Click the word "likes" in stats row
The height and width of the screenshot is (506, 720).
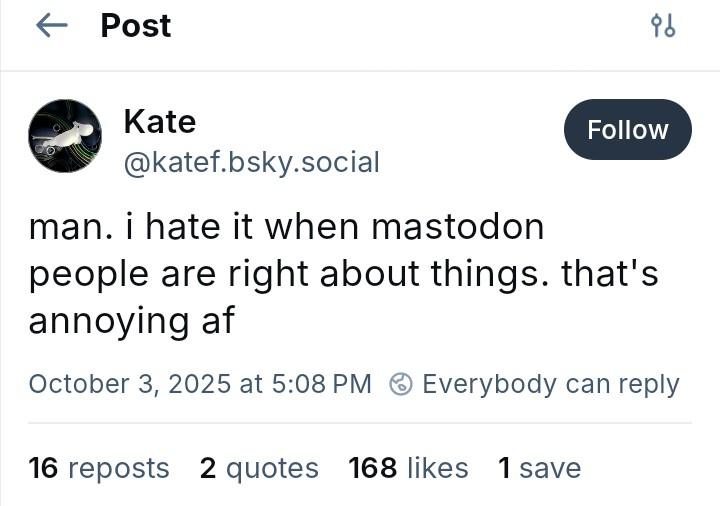click(437, 468)
